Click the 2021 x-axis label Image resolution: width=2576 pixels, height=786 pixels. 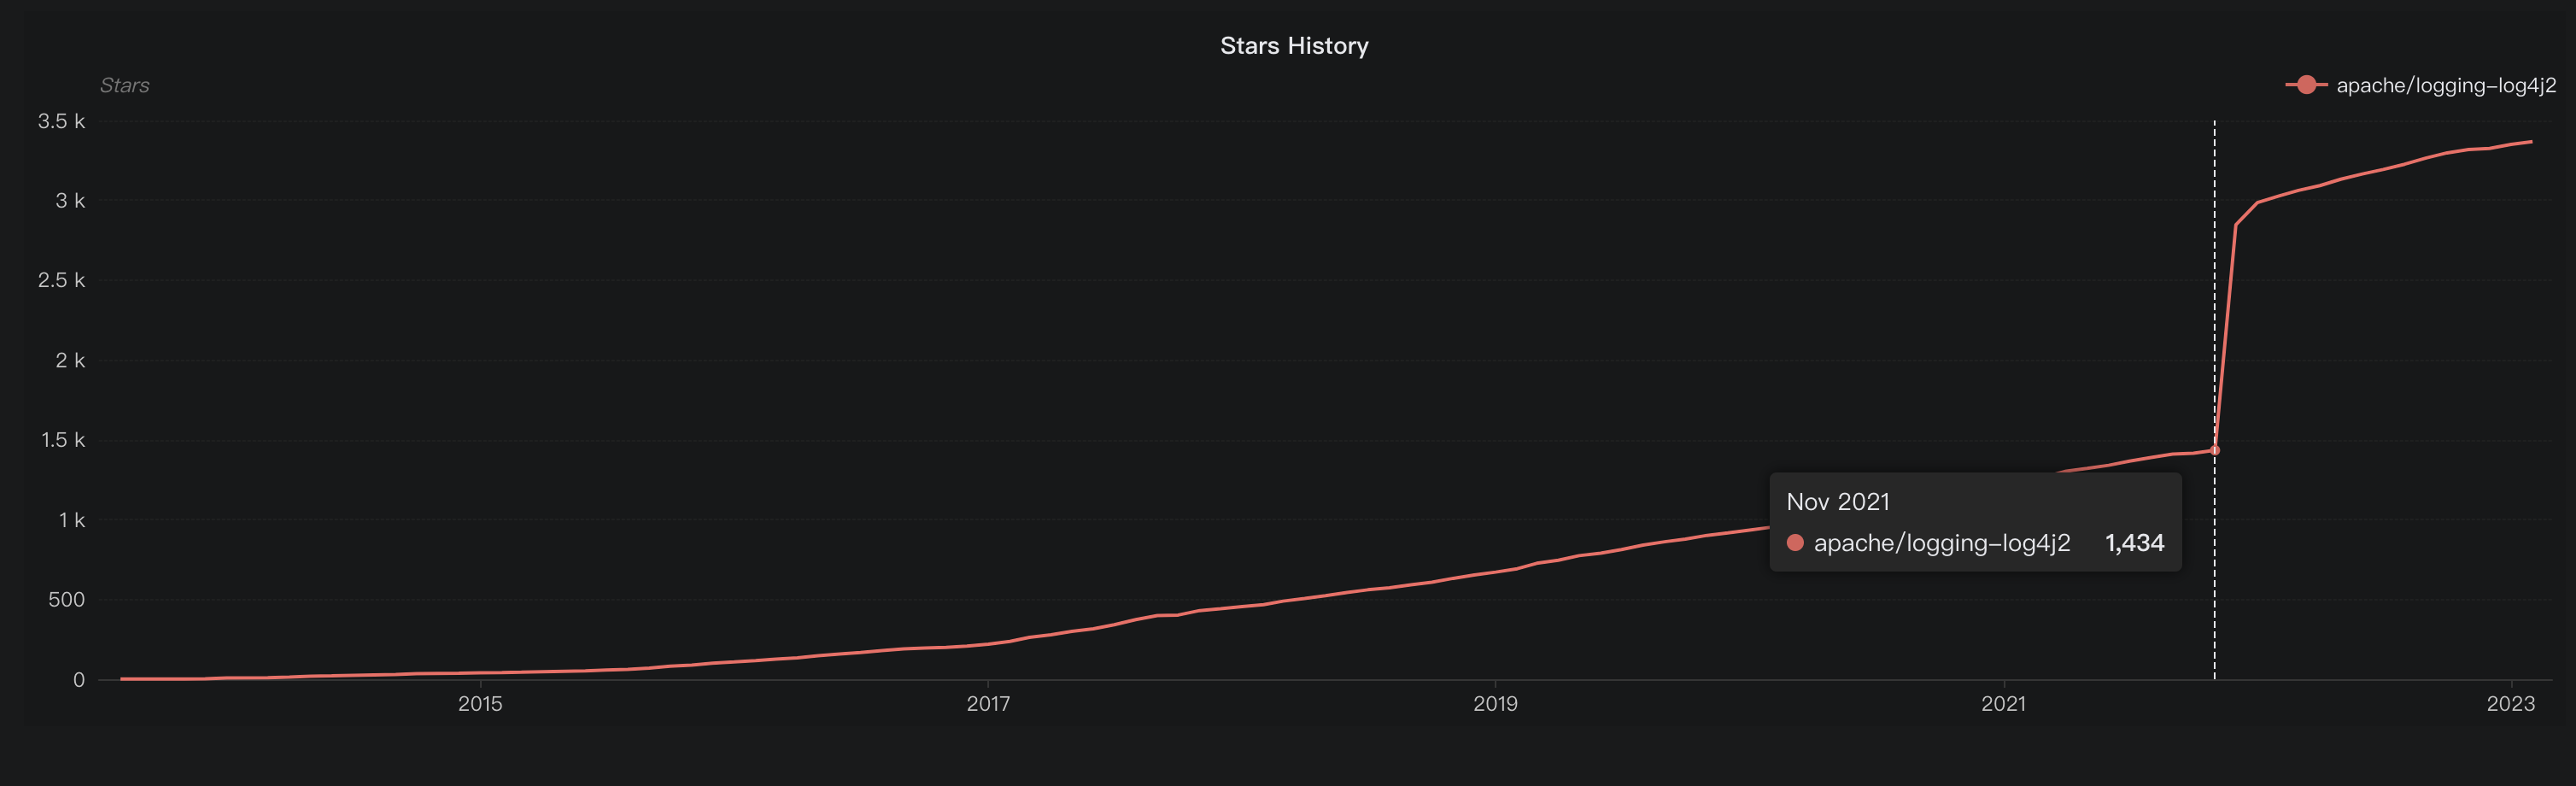[2003, 703]
